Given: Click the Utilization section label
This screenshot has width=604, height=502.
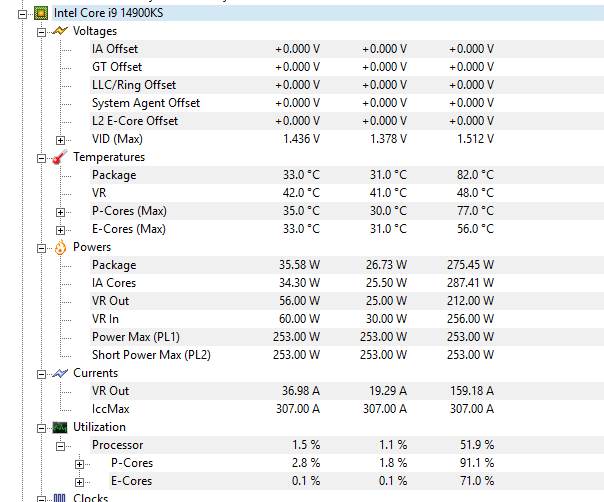Looking at the screenshot, I should 99,427.
